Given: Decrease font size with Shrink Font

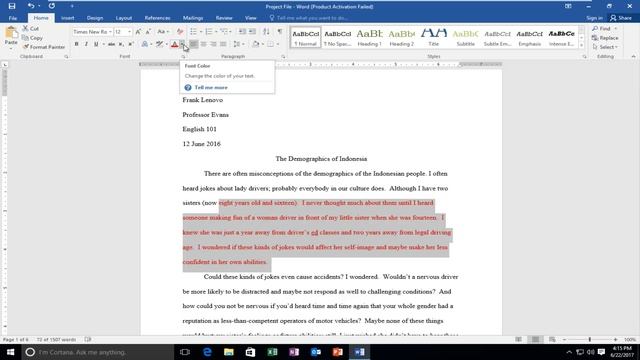Looking at the screenshot, I should coord(148,32).
